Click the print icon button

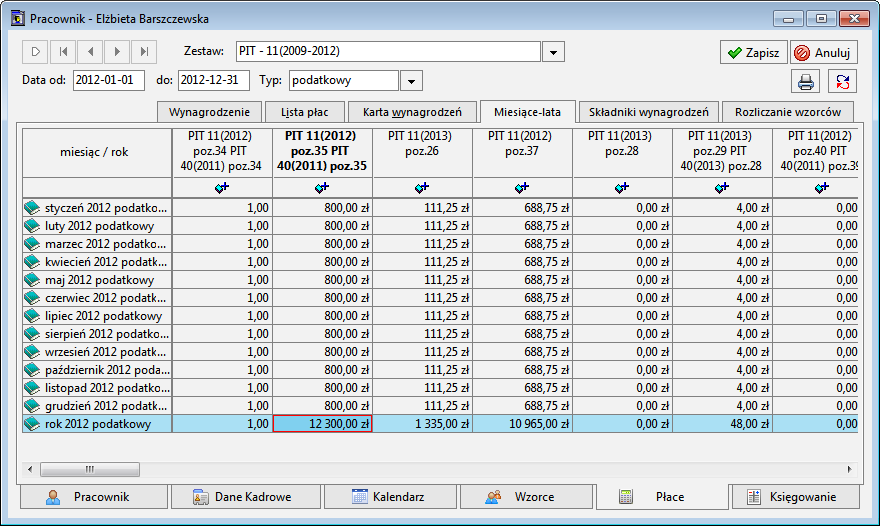805,82
